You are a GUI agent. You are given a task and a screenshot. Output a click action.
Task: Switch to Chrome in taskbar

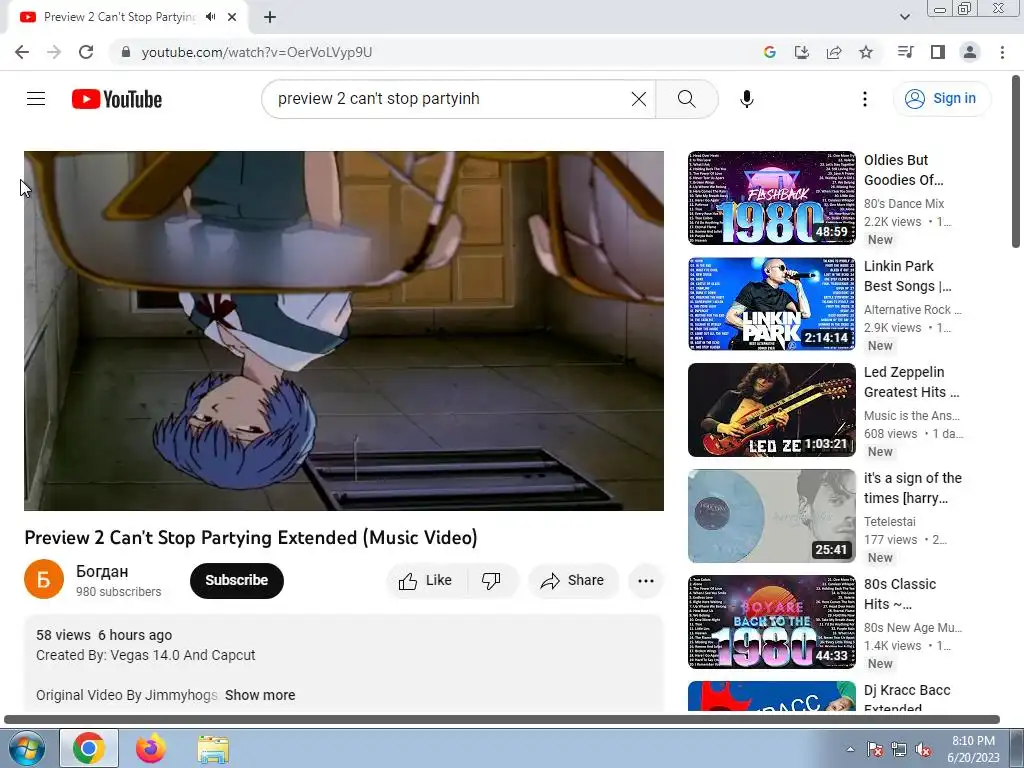(89, 748)
